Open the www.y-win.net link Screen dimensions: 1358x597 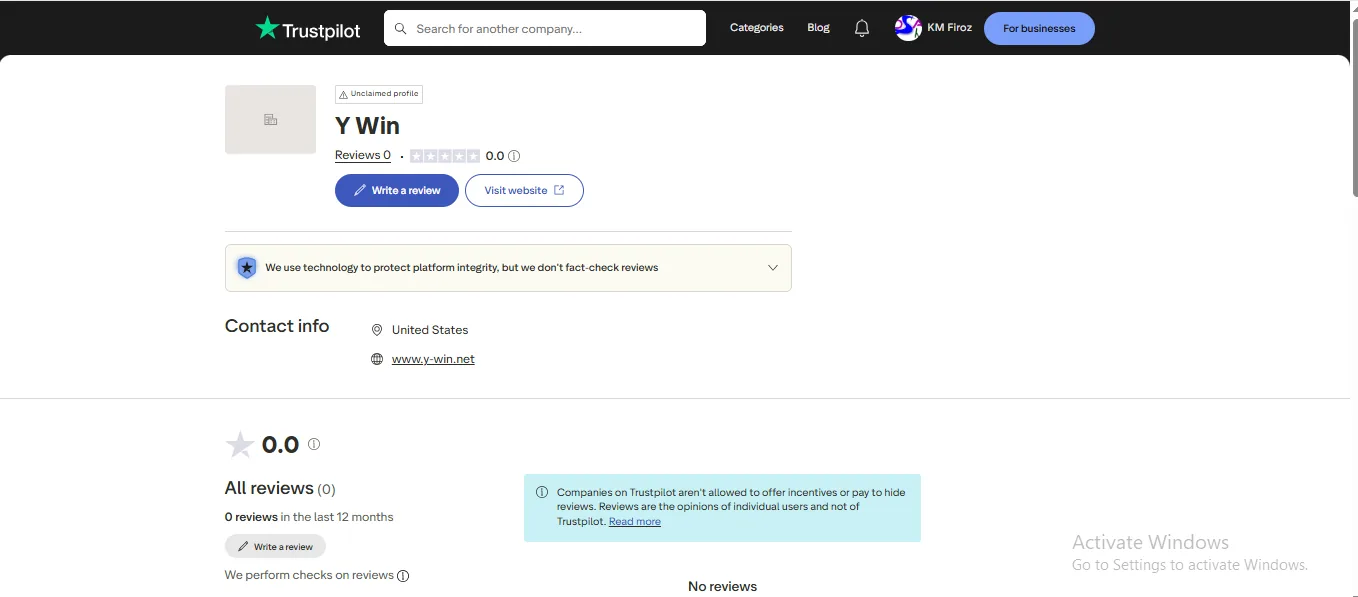click(x=433, y=359)
